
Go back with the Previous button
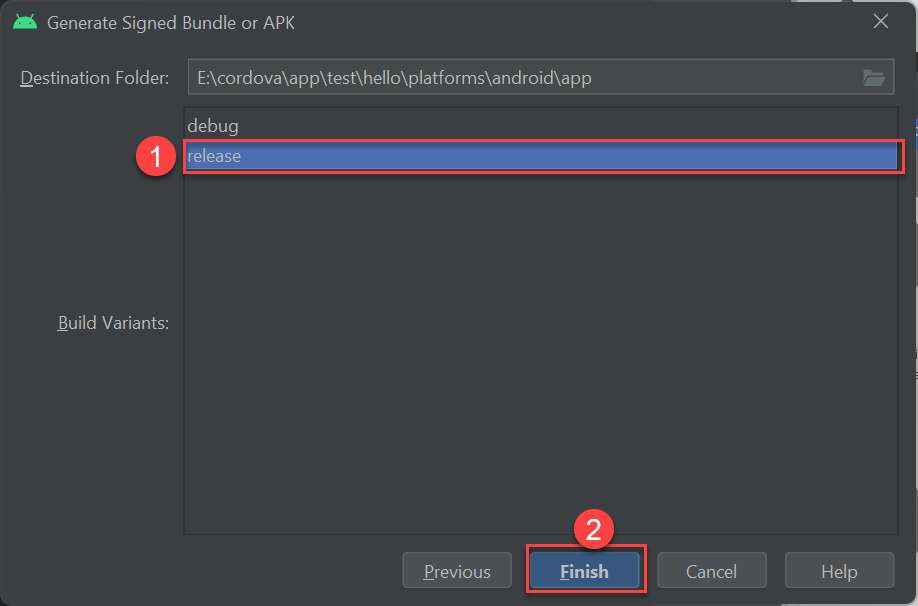tap(457, 570)
